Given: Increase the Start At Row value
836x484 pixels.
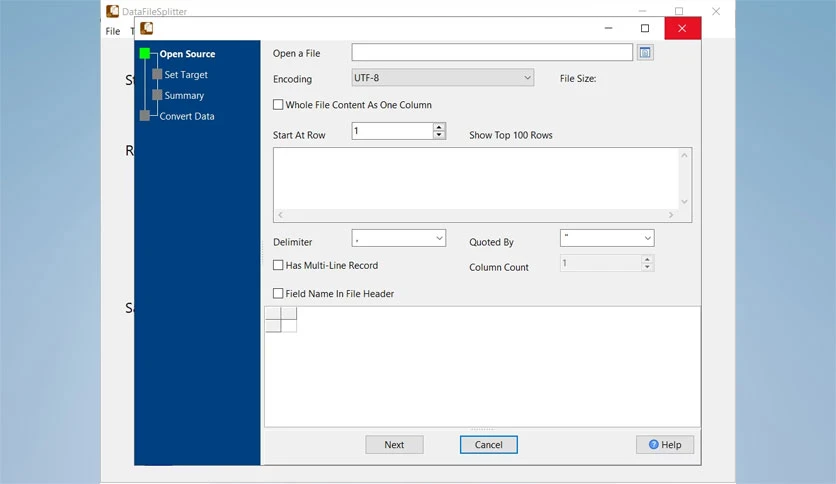Looking at the screenshot, I should [x=439, y=127].
